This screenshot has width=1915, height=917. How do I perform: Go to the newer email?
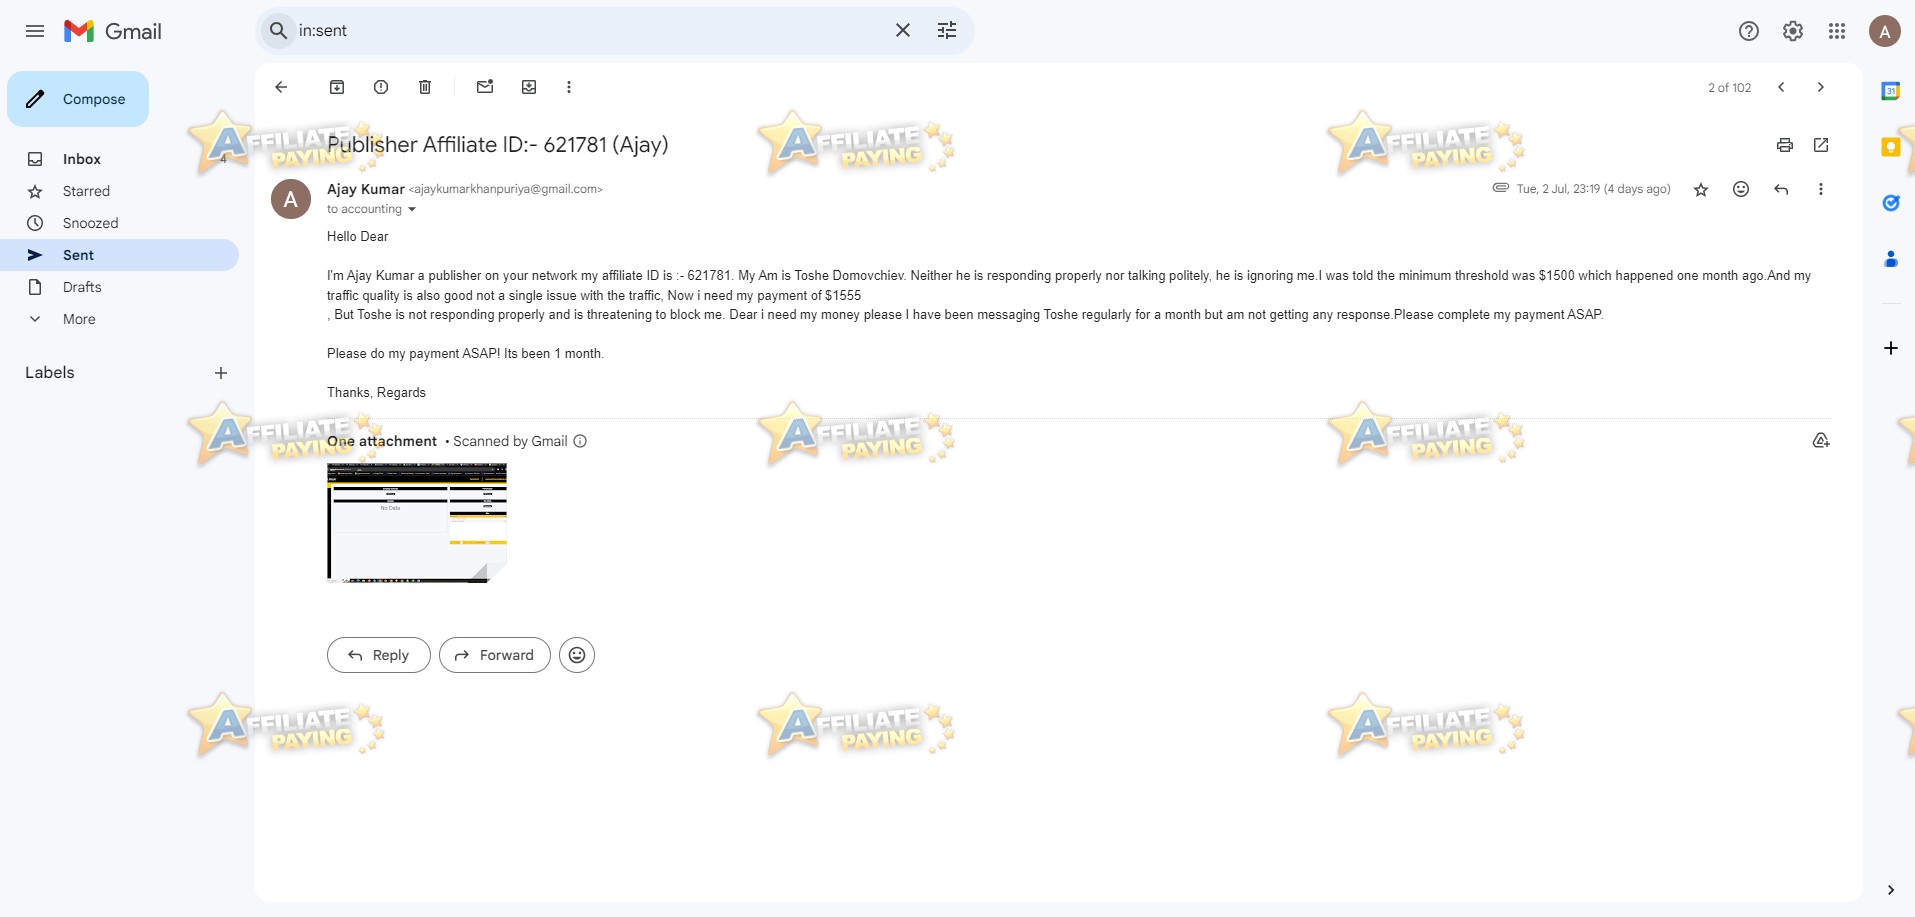[x=1781, y=87]
